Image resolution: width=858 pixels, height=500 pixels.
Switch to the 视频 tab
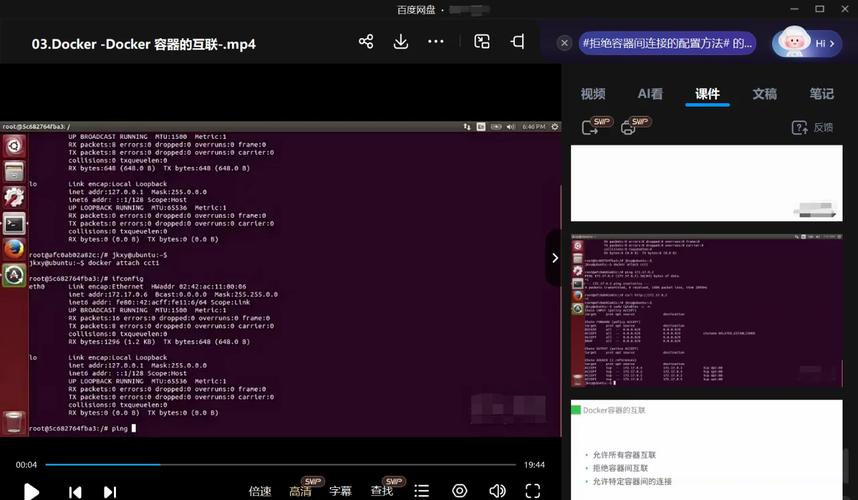click(x=593, y=94)
